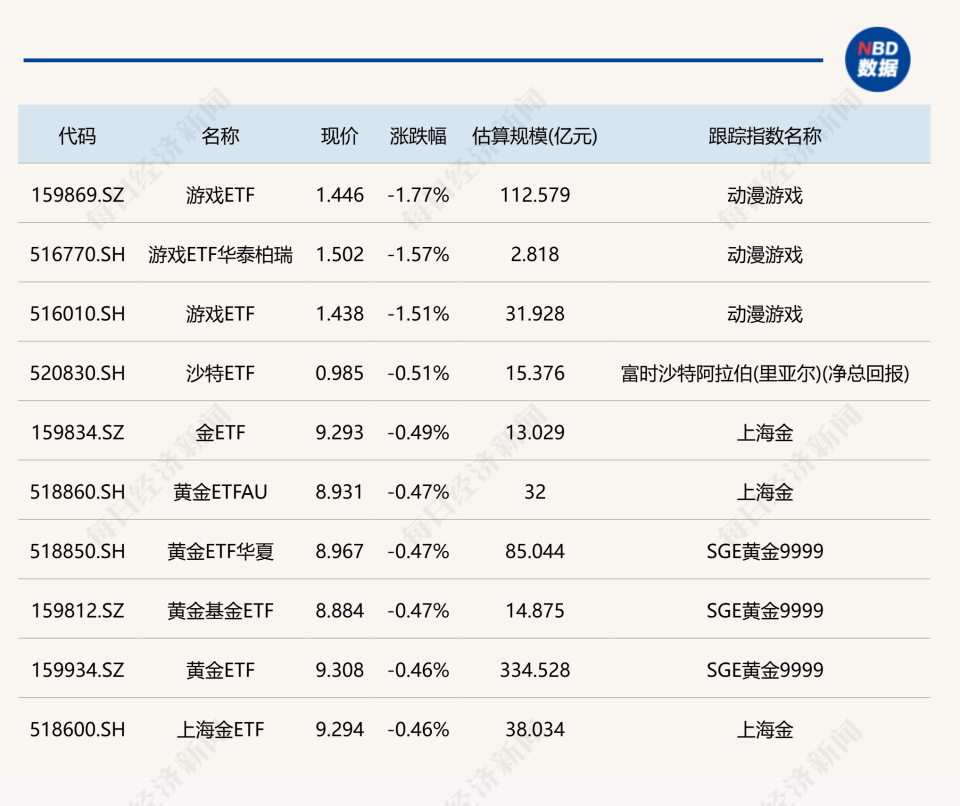This screenshot has width=960, height=806.
Task: Click the 估算规模(亿元) column header
Action: [534, 135]
